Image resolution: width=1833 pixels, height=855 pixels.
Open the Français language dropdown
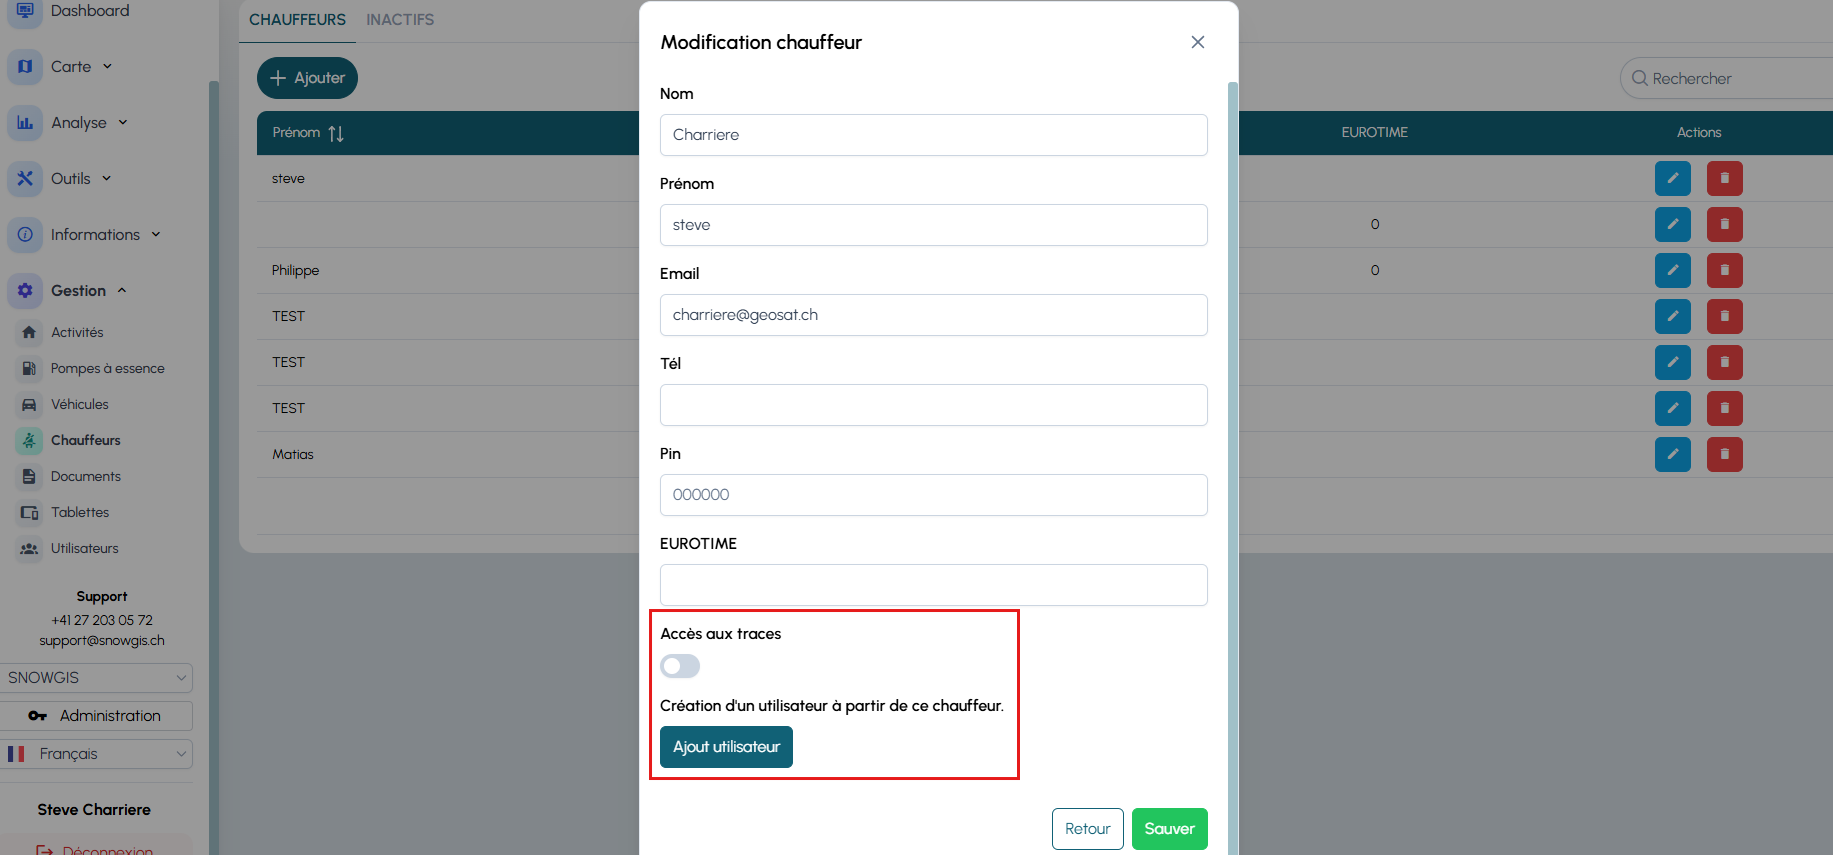click(96, 754)
